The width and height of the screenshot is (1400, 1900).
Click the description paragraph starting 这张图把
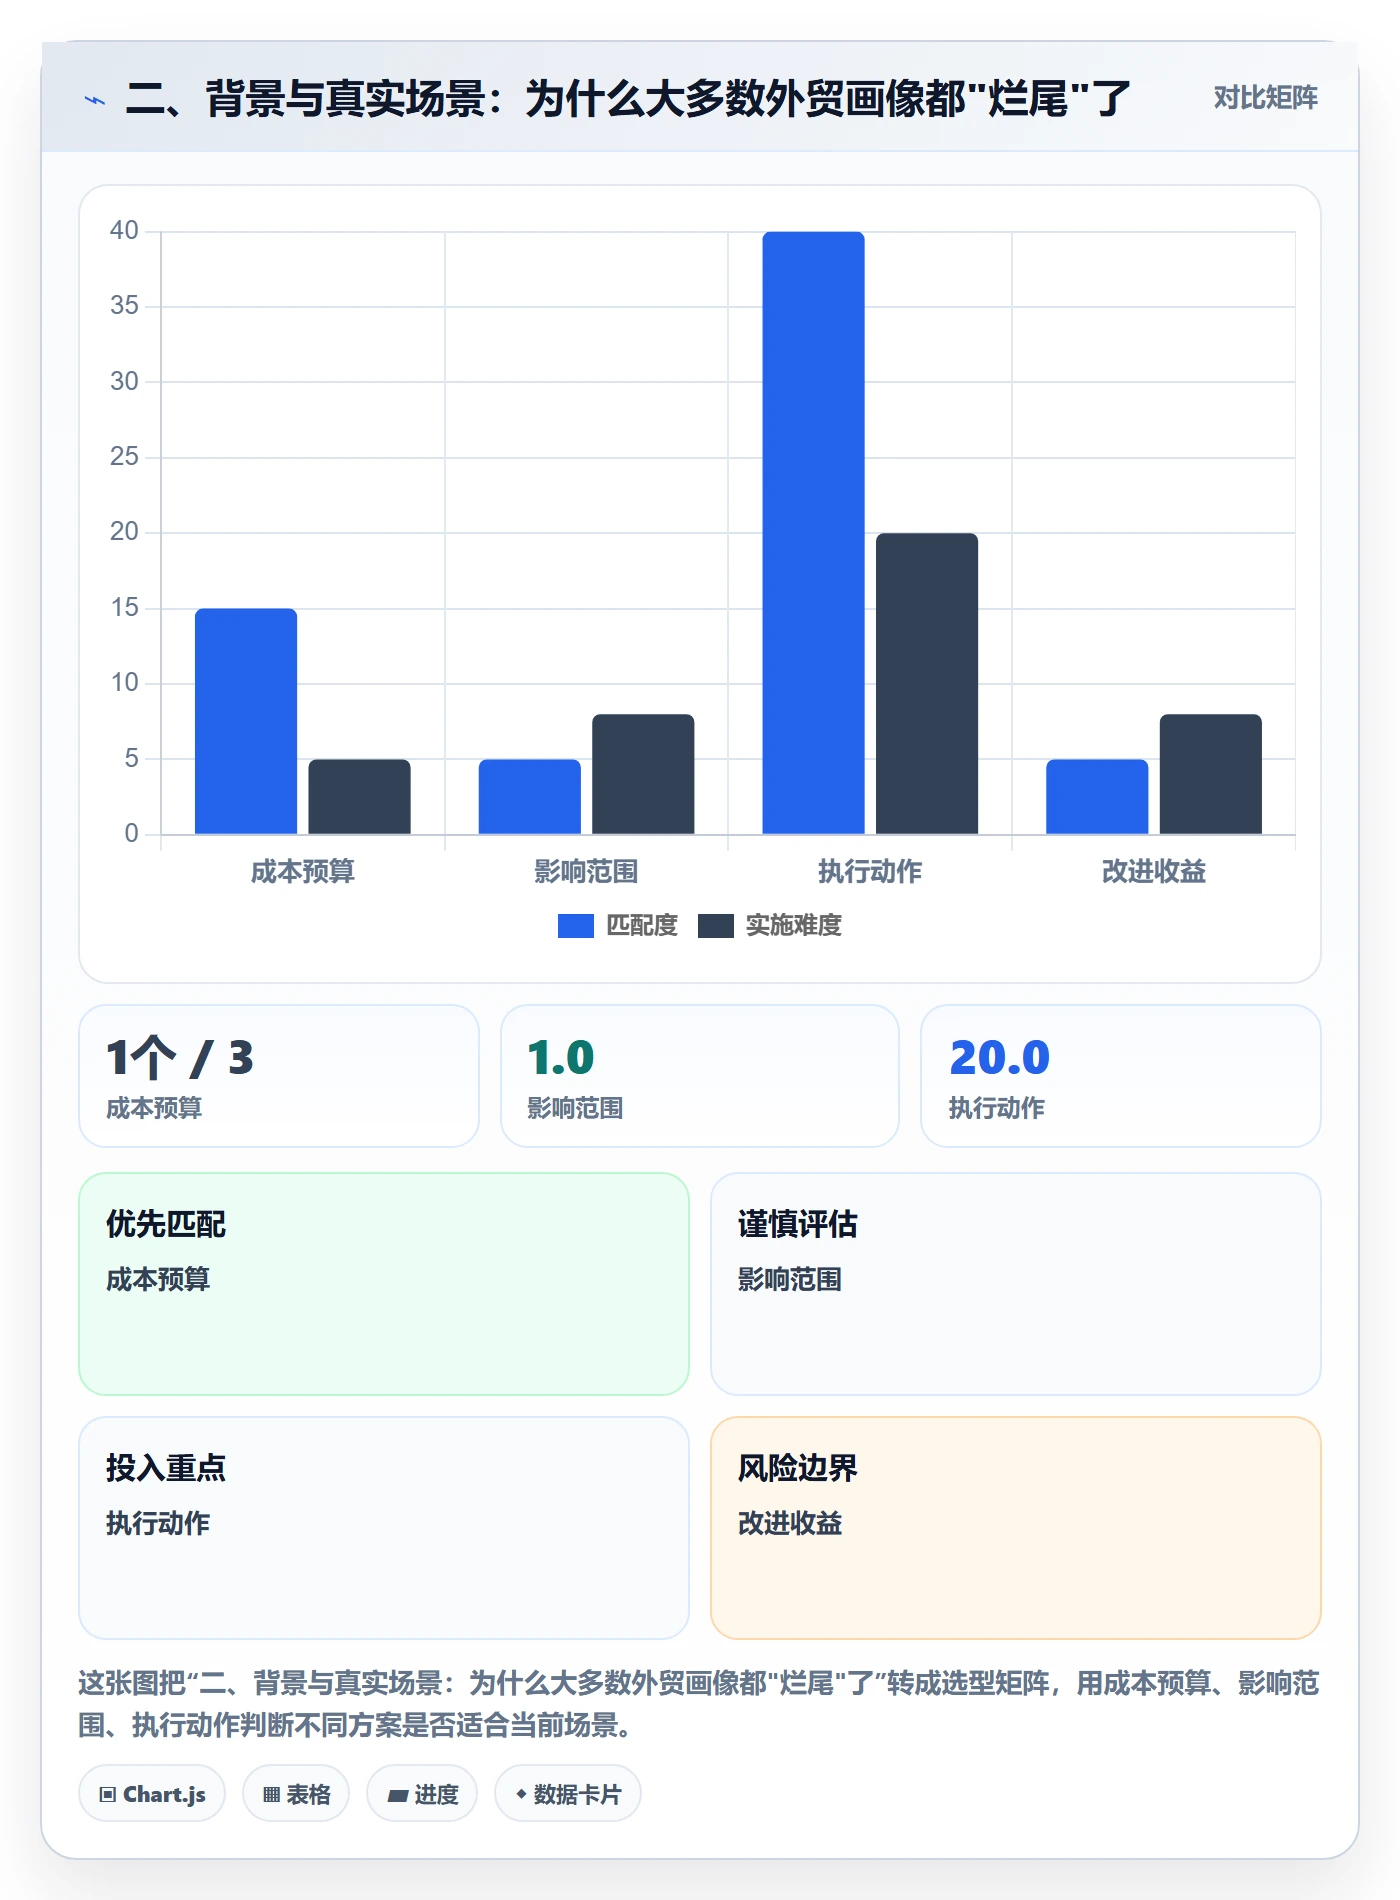click(x=699, y=1704)
